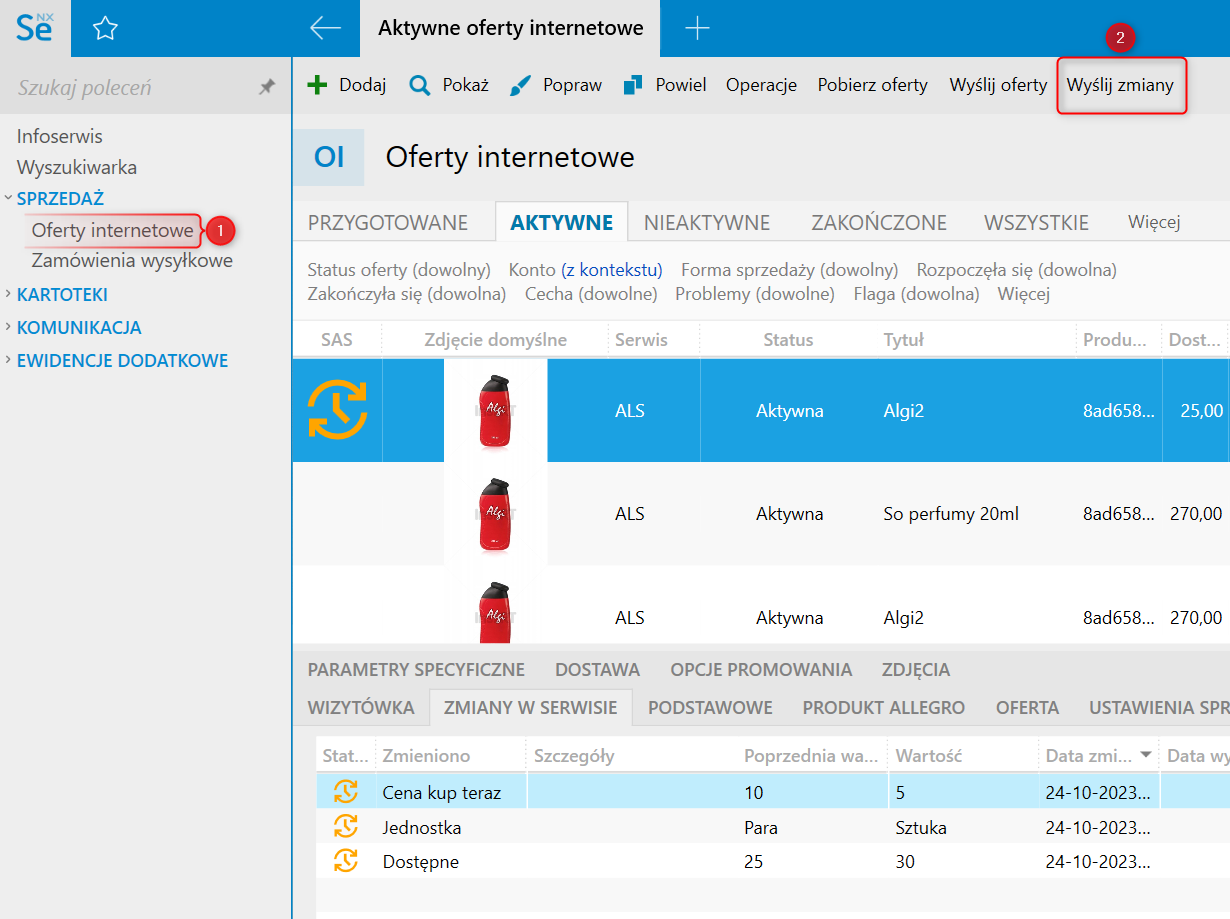Click the brush Popraw icon

coord(520,85)
